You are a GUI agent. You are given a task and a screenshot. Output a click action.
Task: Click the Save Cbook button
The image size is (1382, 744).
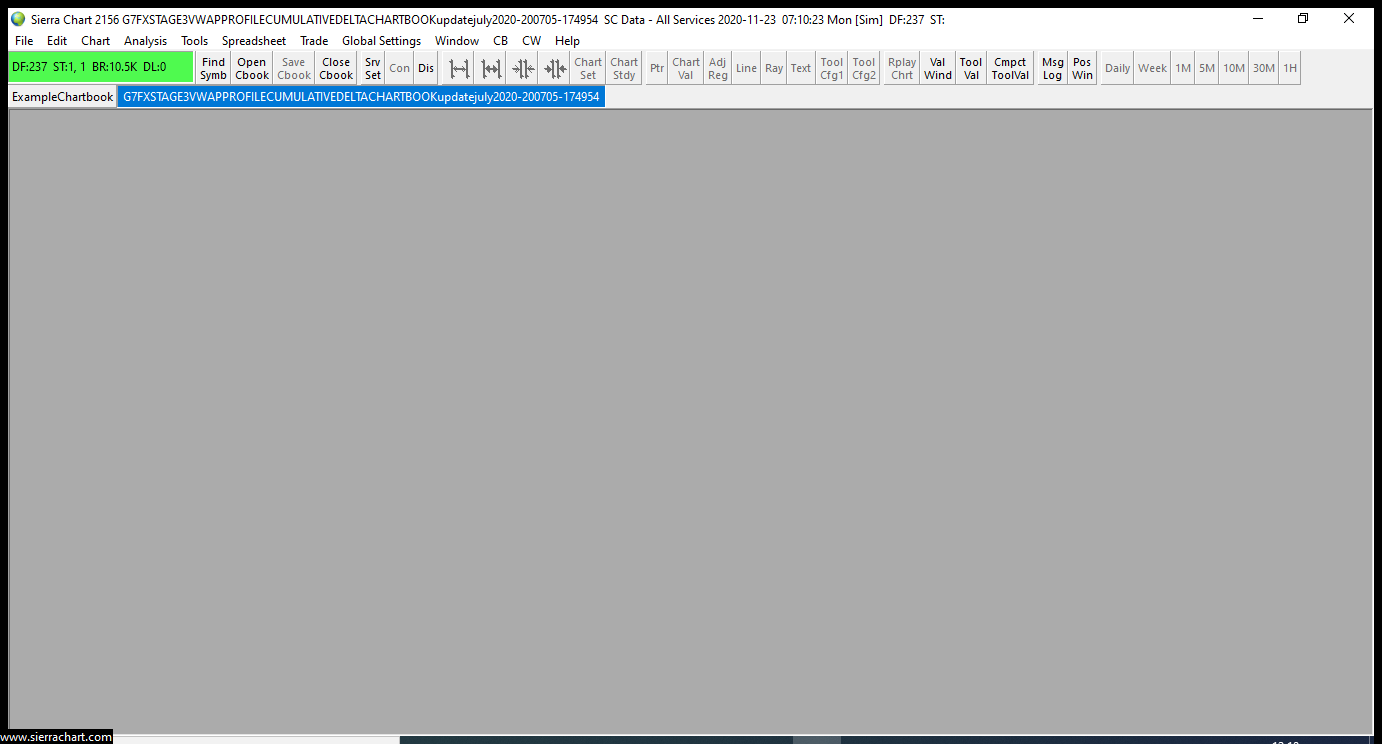pyautogui.click(x=294, y=68)
